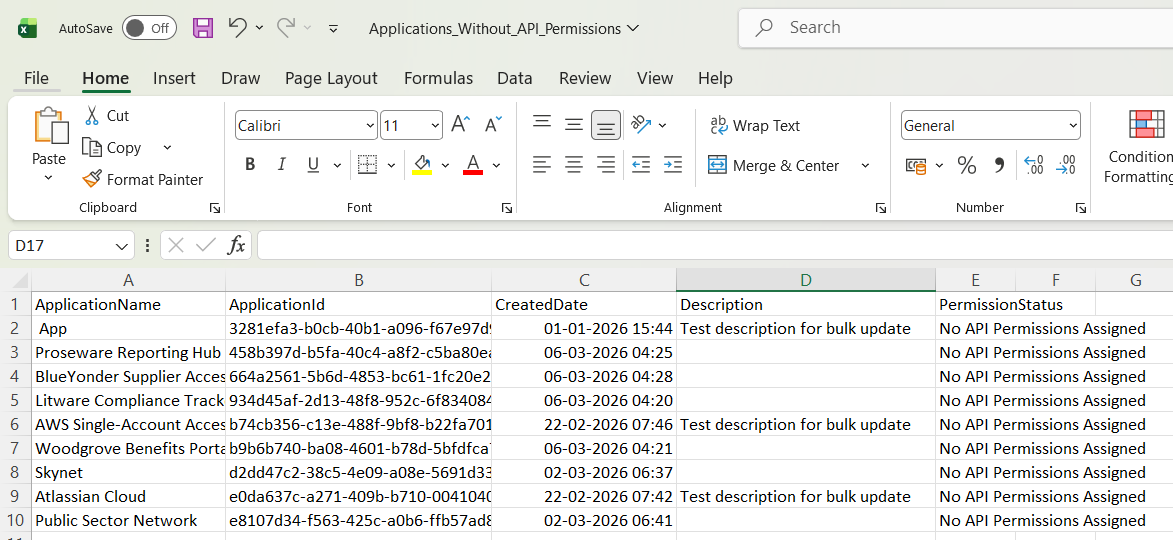Switch to the Page Layout tab
This screenshot has width=1173, height=540.
[x=331, y=78]
